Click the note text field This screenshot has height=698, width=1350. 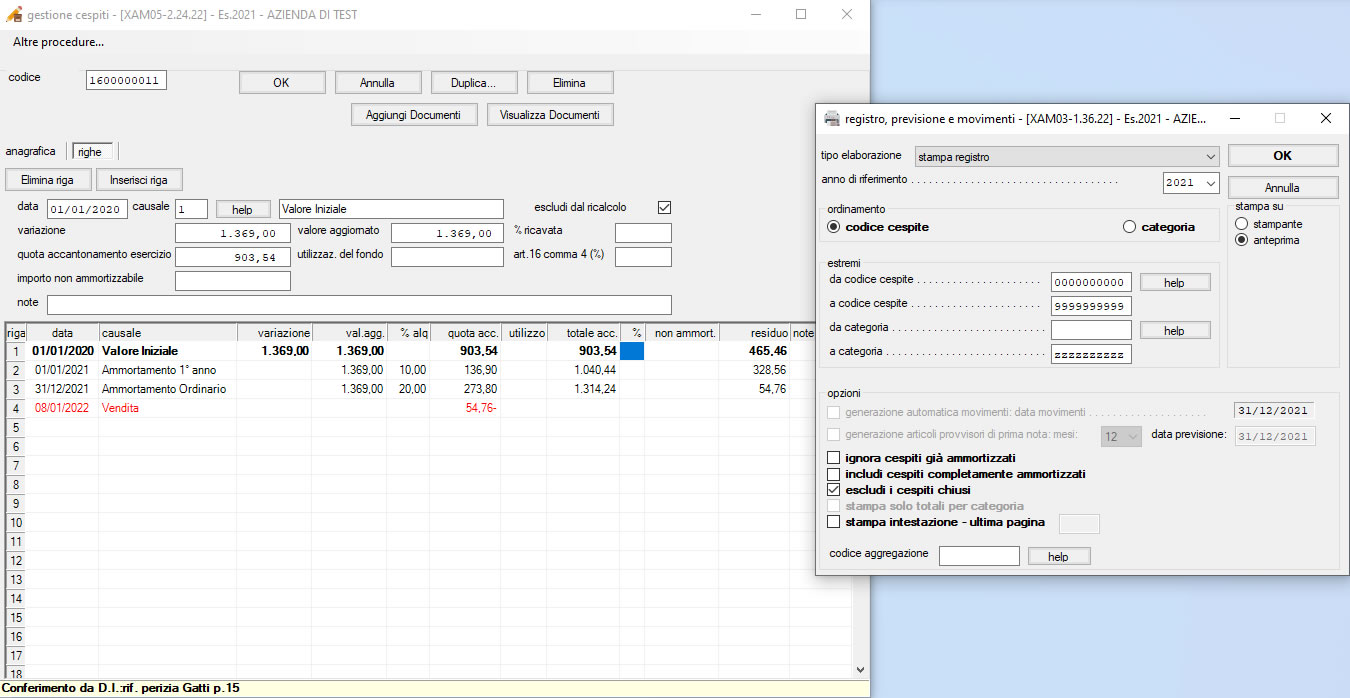[359, 305]
